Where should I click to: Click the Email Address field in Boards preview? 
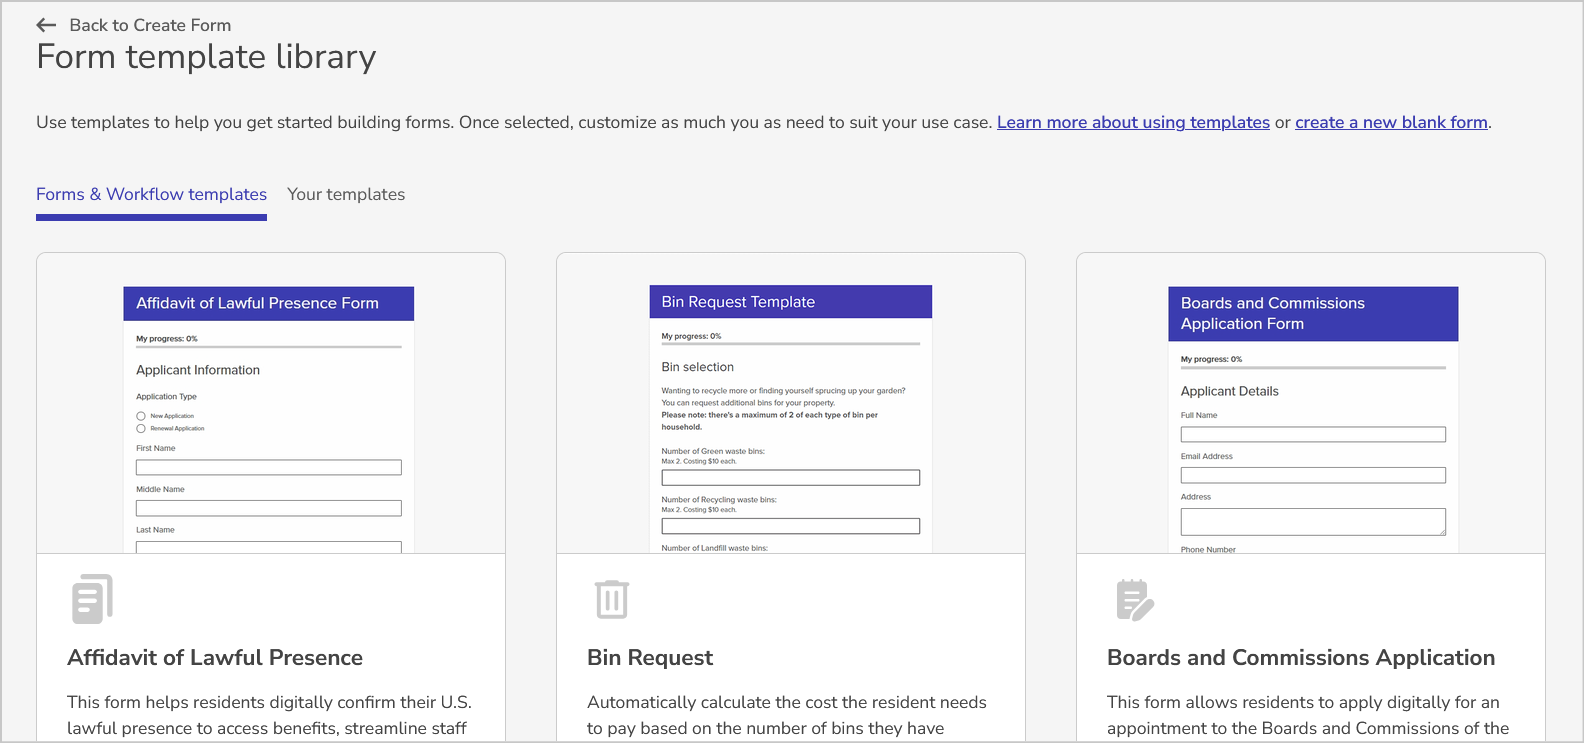[x=1313, y=475]
